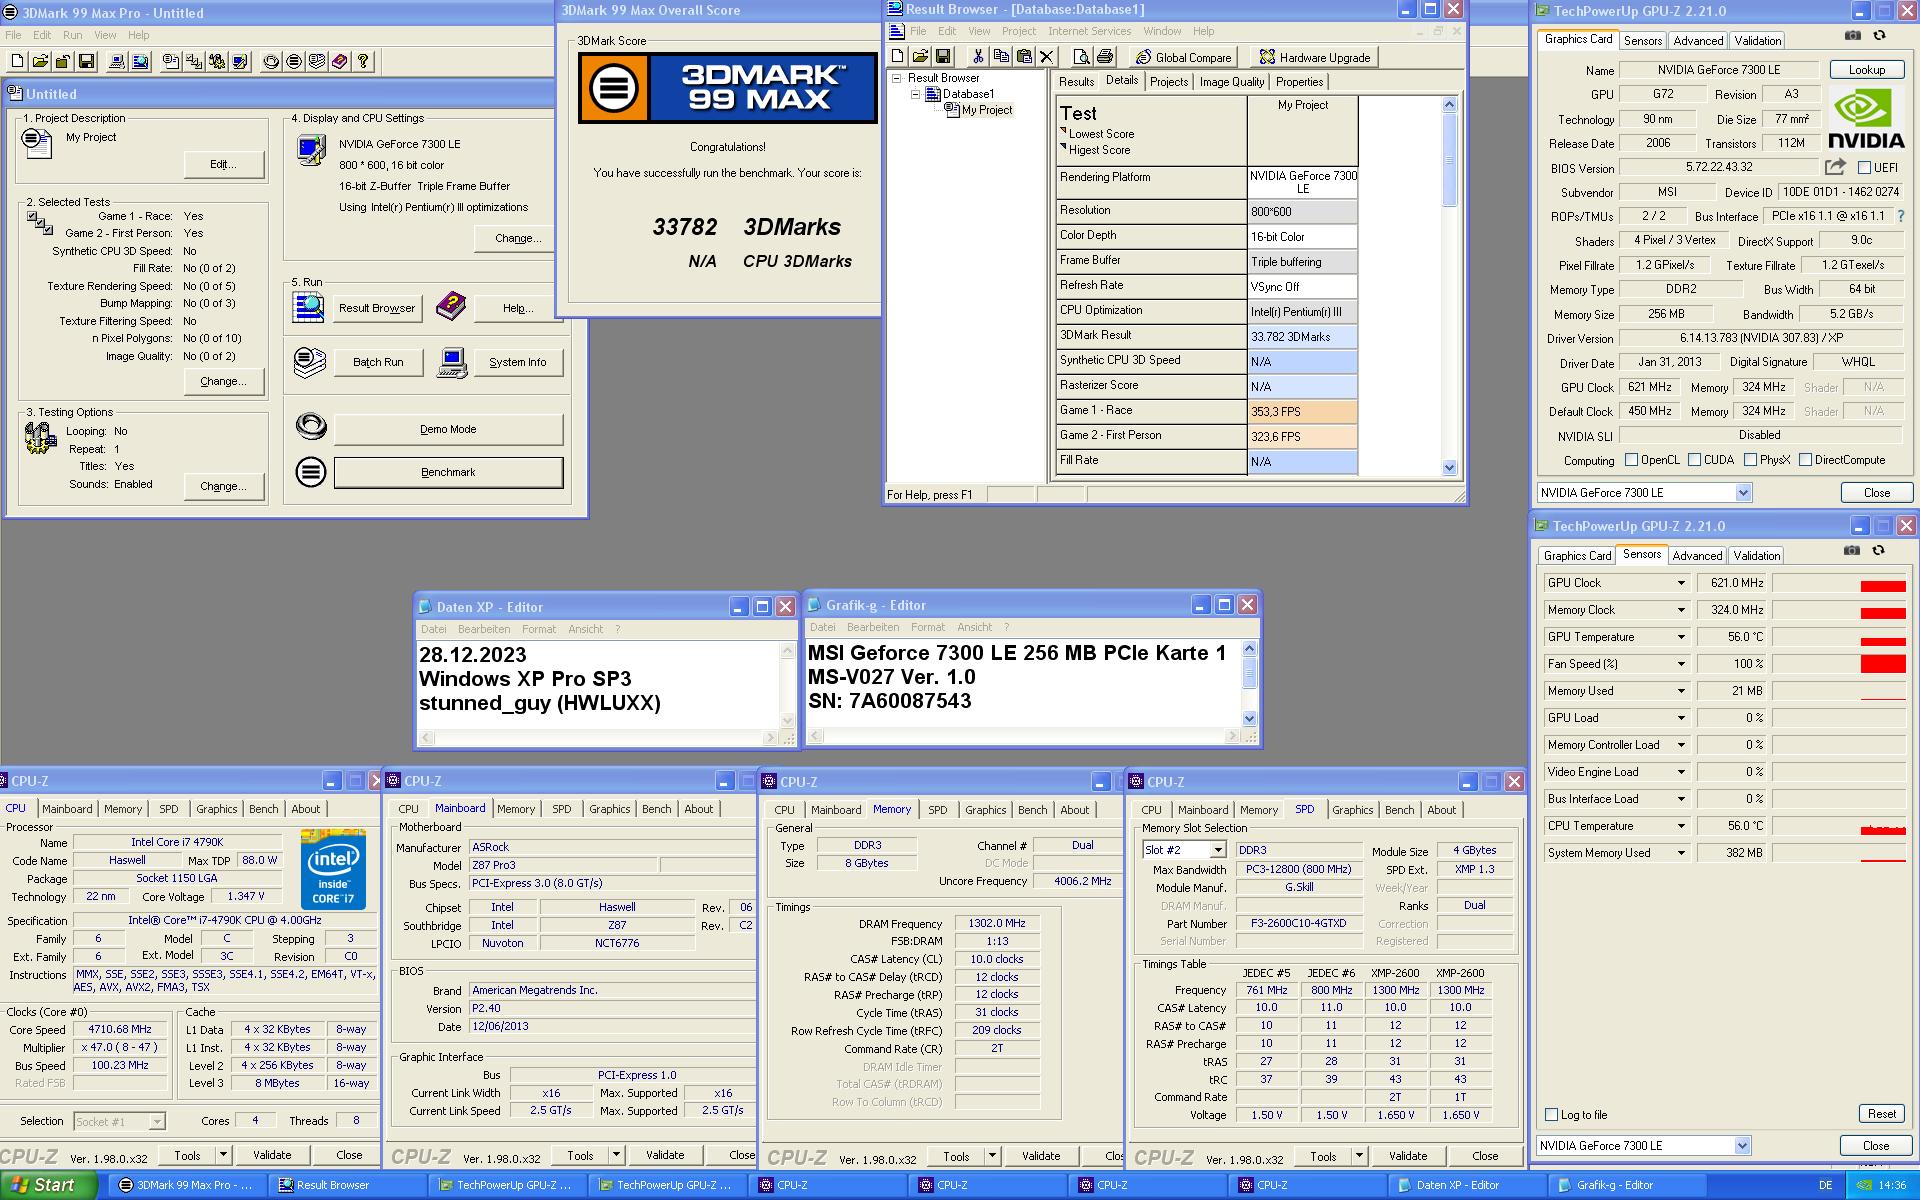The width and height of the screenshot is (1920, 1200).
Task: Click the Copy icon in Result Browser toolbar
Action: pos(1001,57)
